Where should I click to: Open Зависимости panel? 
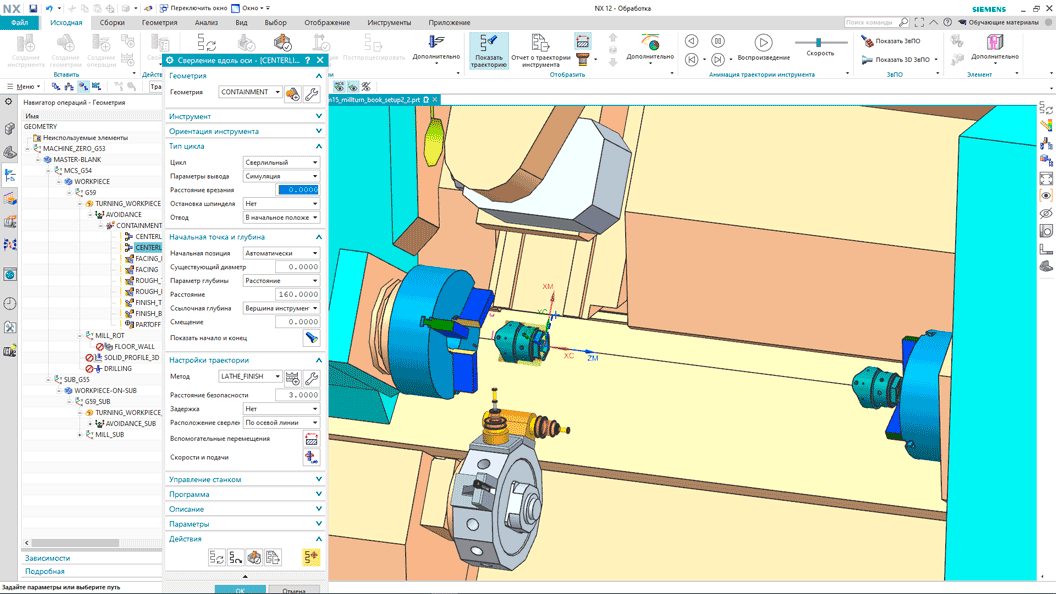(x=47, y=558)
